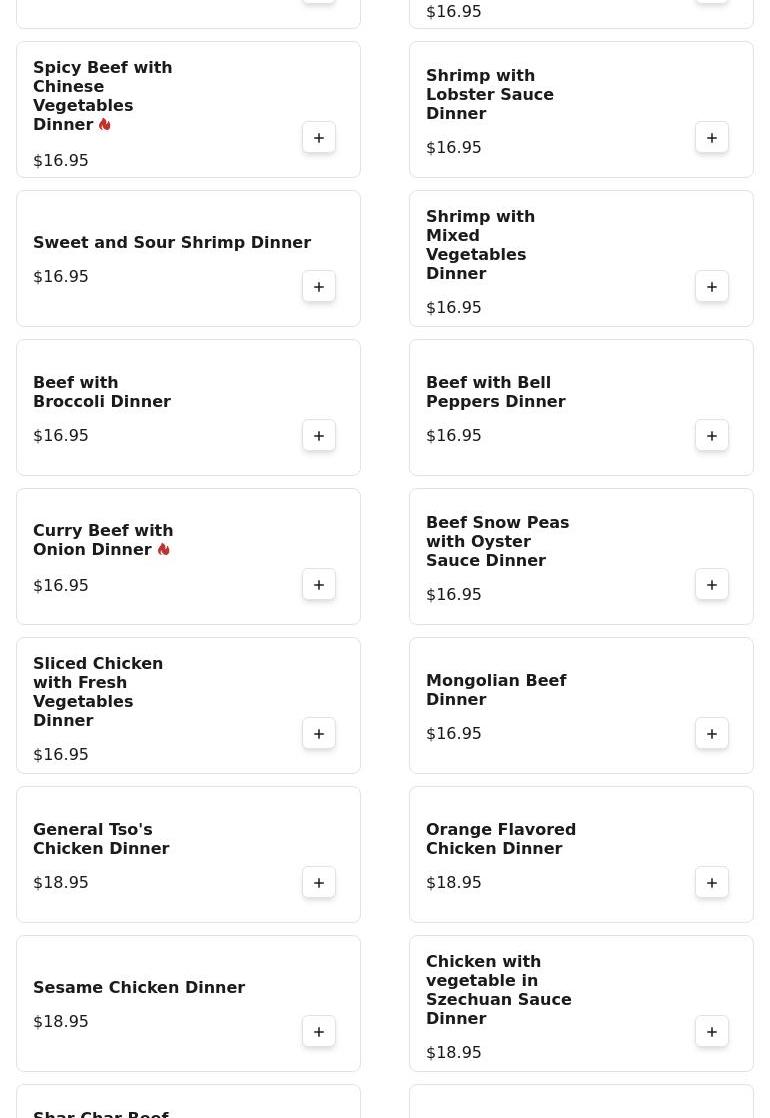Add Beef with Bell Peppers Dinner
Image resolution: width=770 pixels, height=1118 pixels.
712,436
